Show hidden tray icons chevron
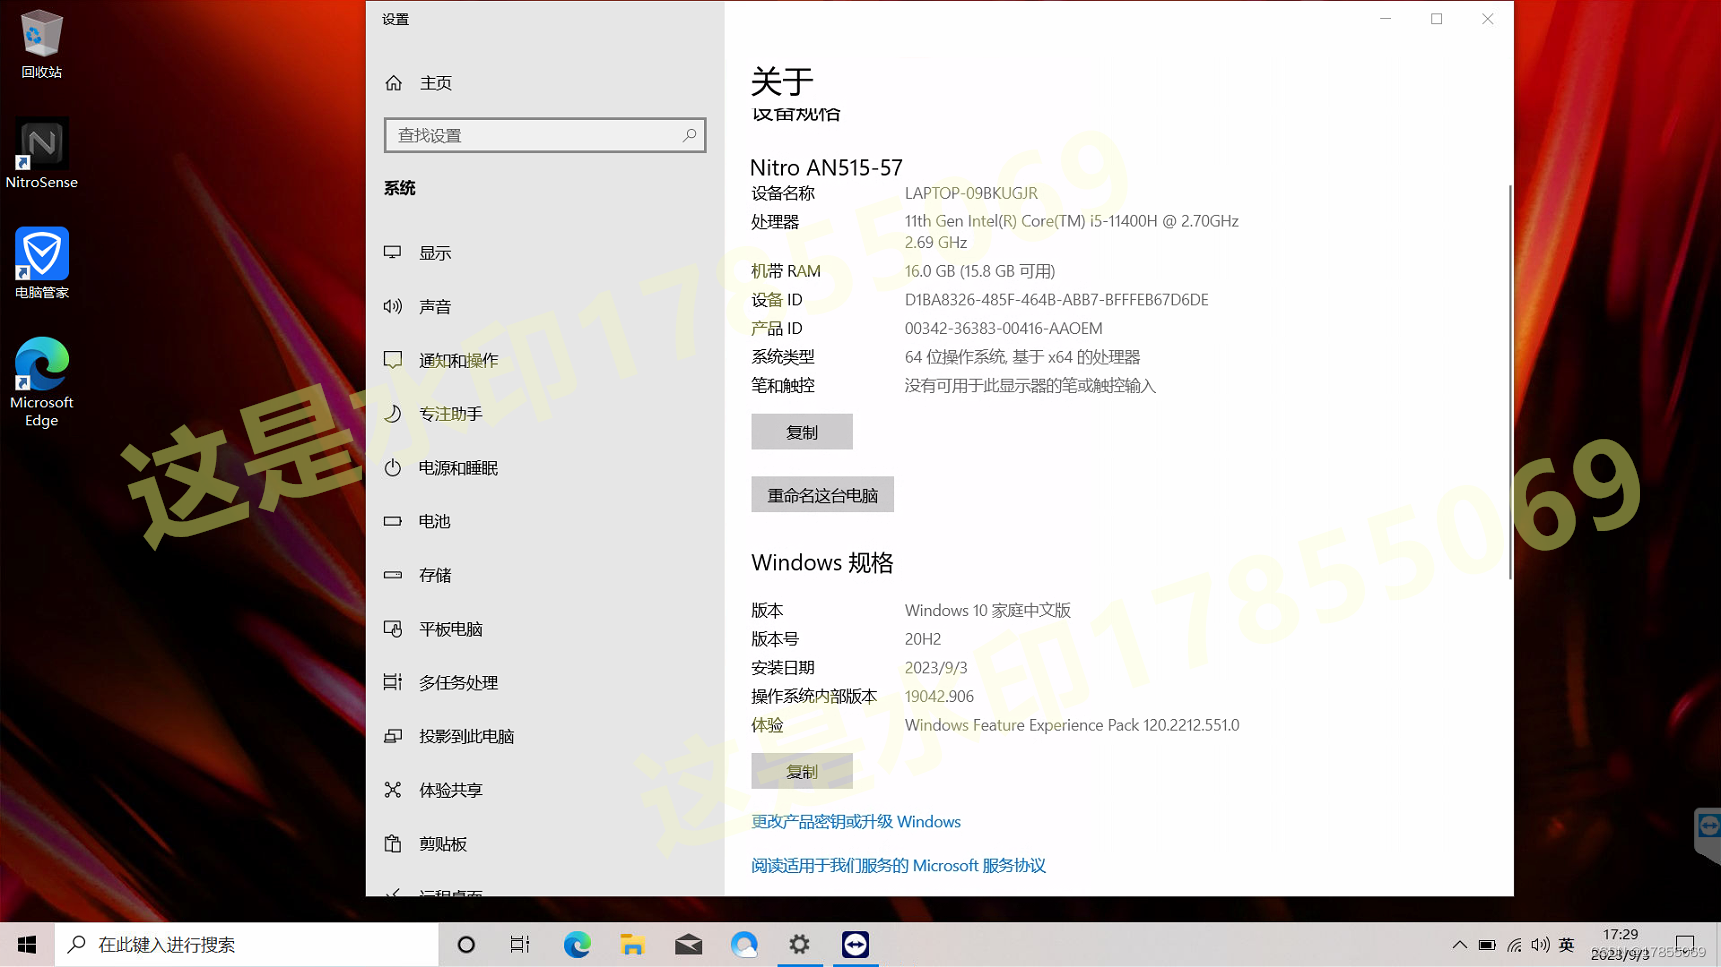 pyautogui.click(x=1459, y=945)
